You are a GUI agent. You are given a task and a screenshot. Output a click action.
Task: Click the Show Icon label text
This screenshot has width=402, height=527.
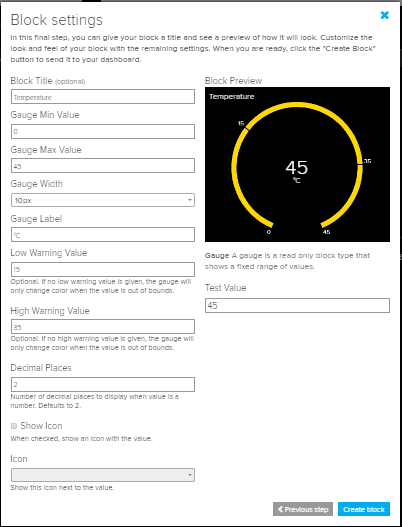[41, 426]
